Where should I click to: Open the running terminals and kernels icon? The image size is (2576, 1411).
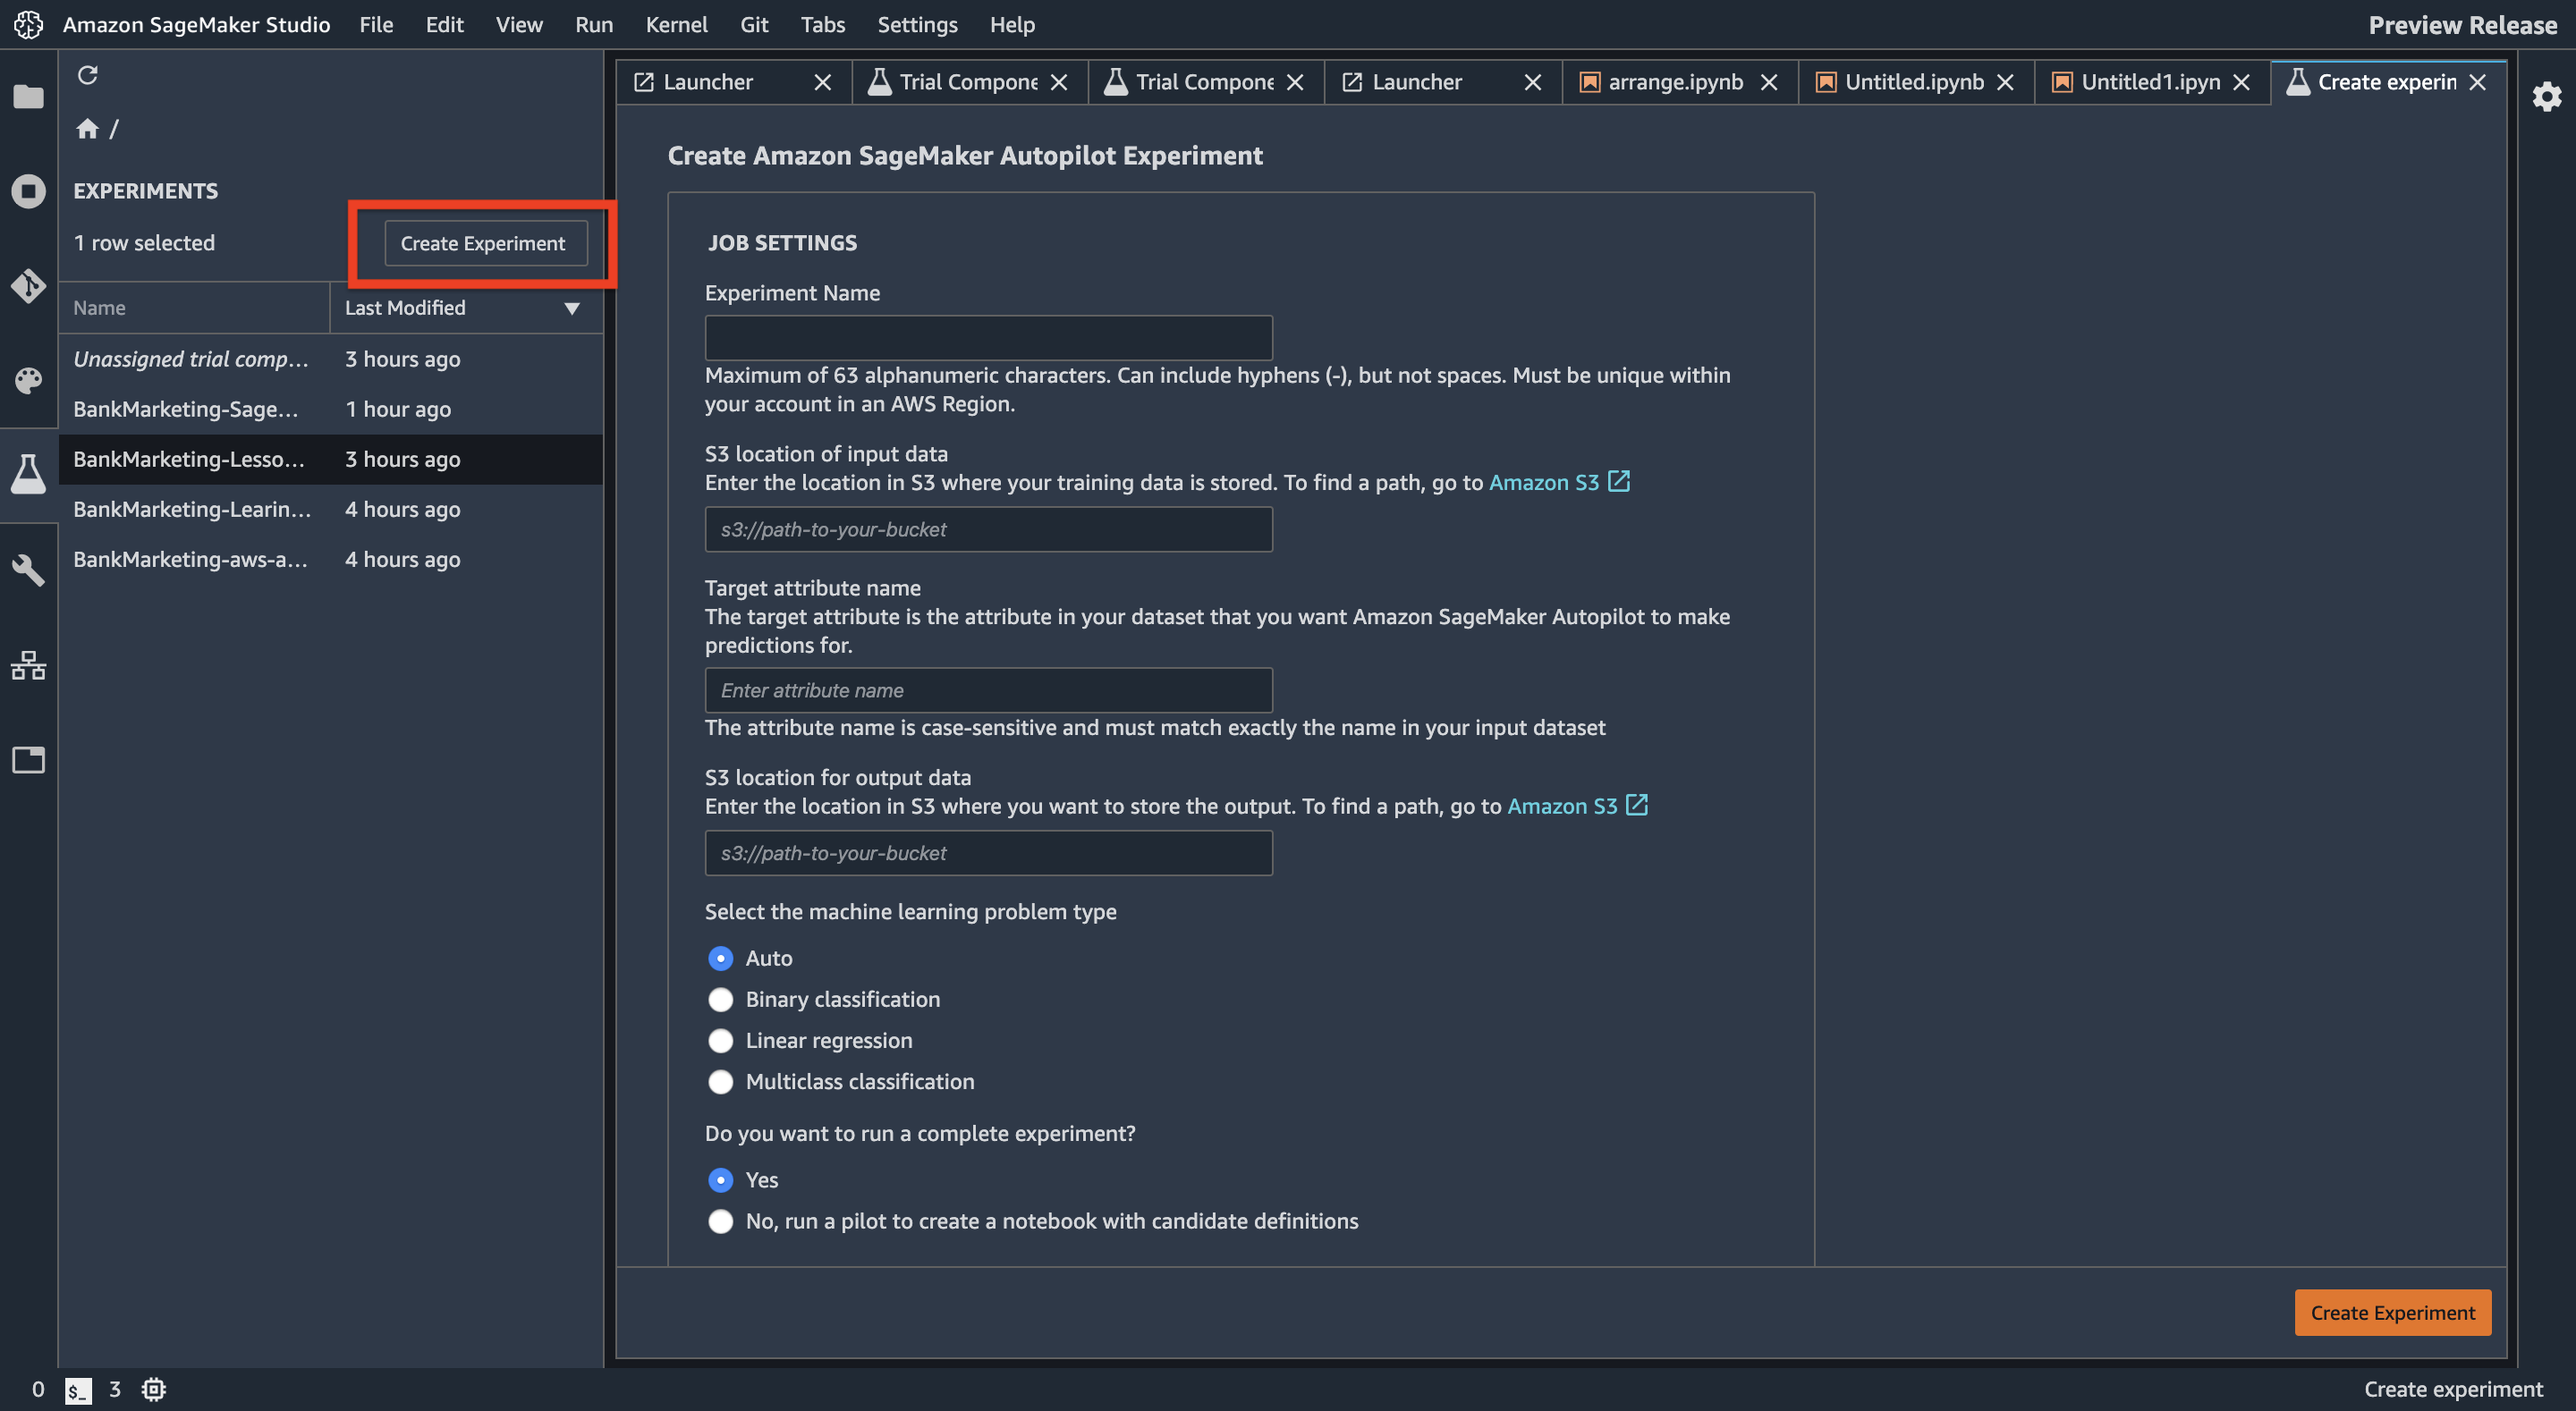click(x=28, y=190)
